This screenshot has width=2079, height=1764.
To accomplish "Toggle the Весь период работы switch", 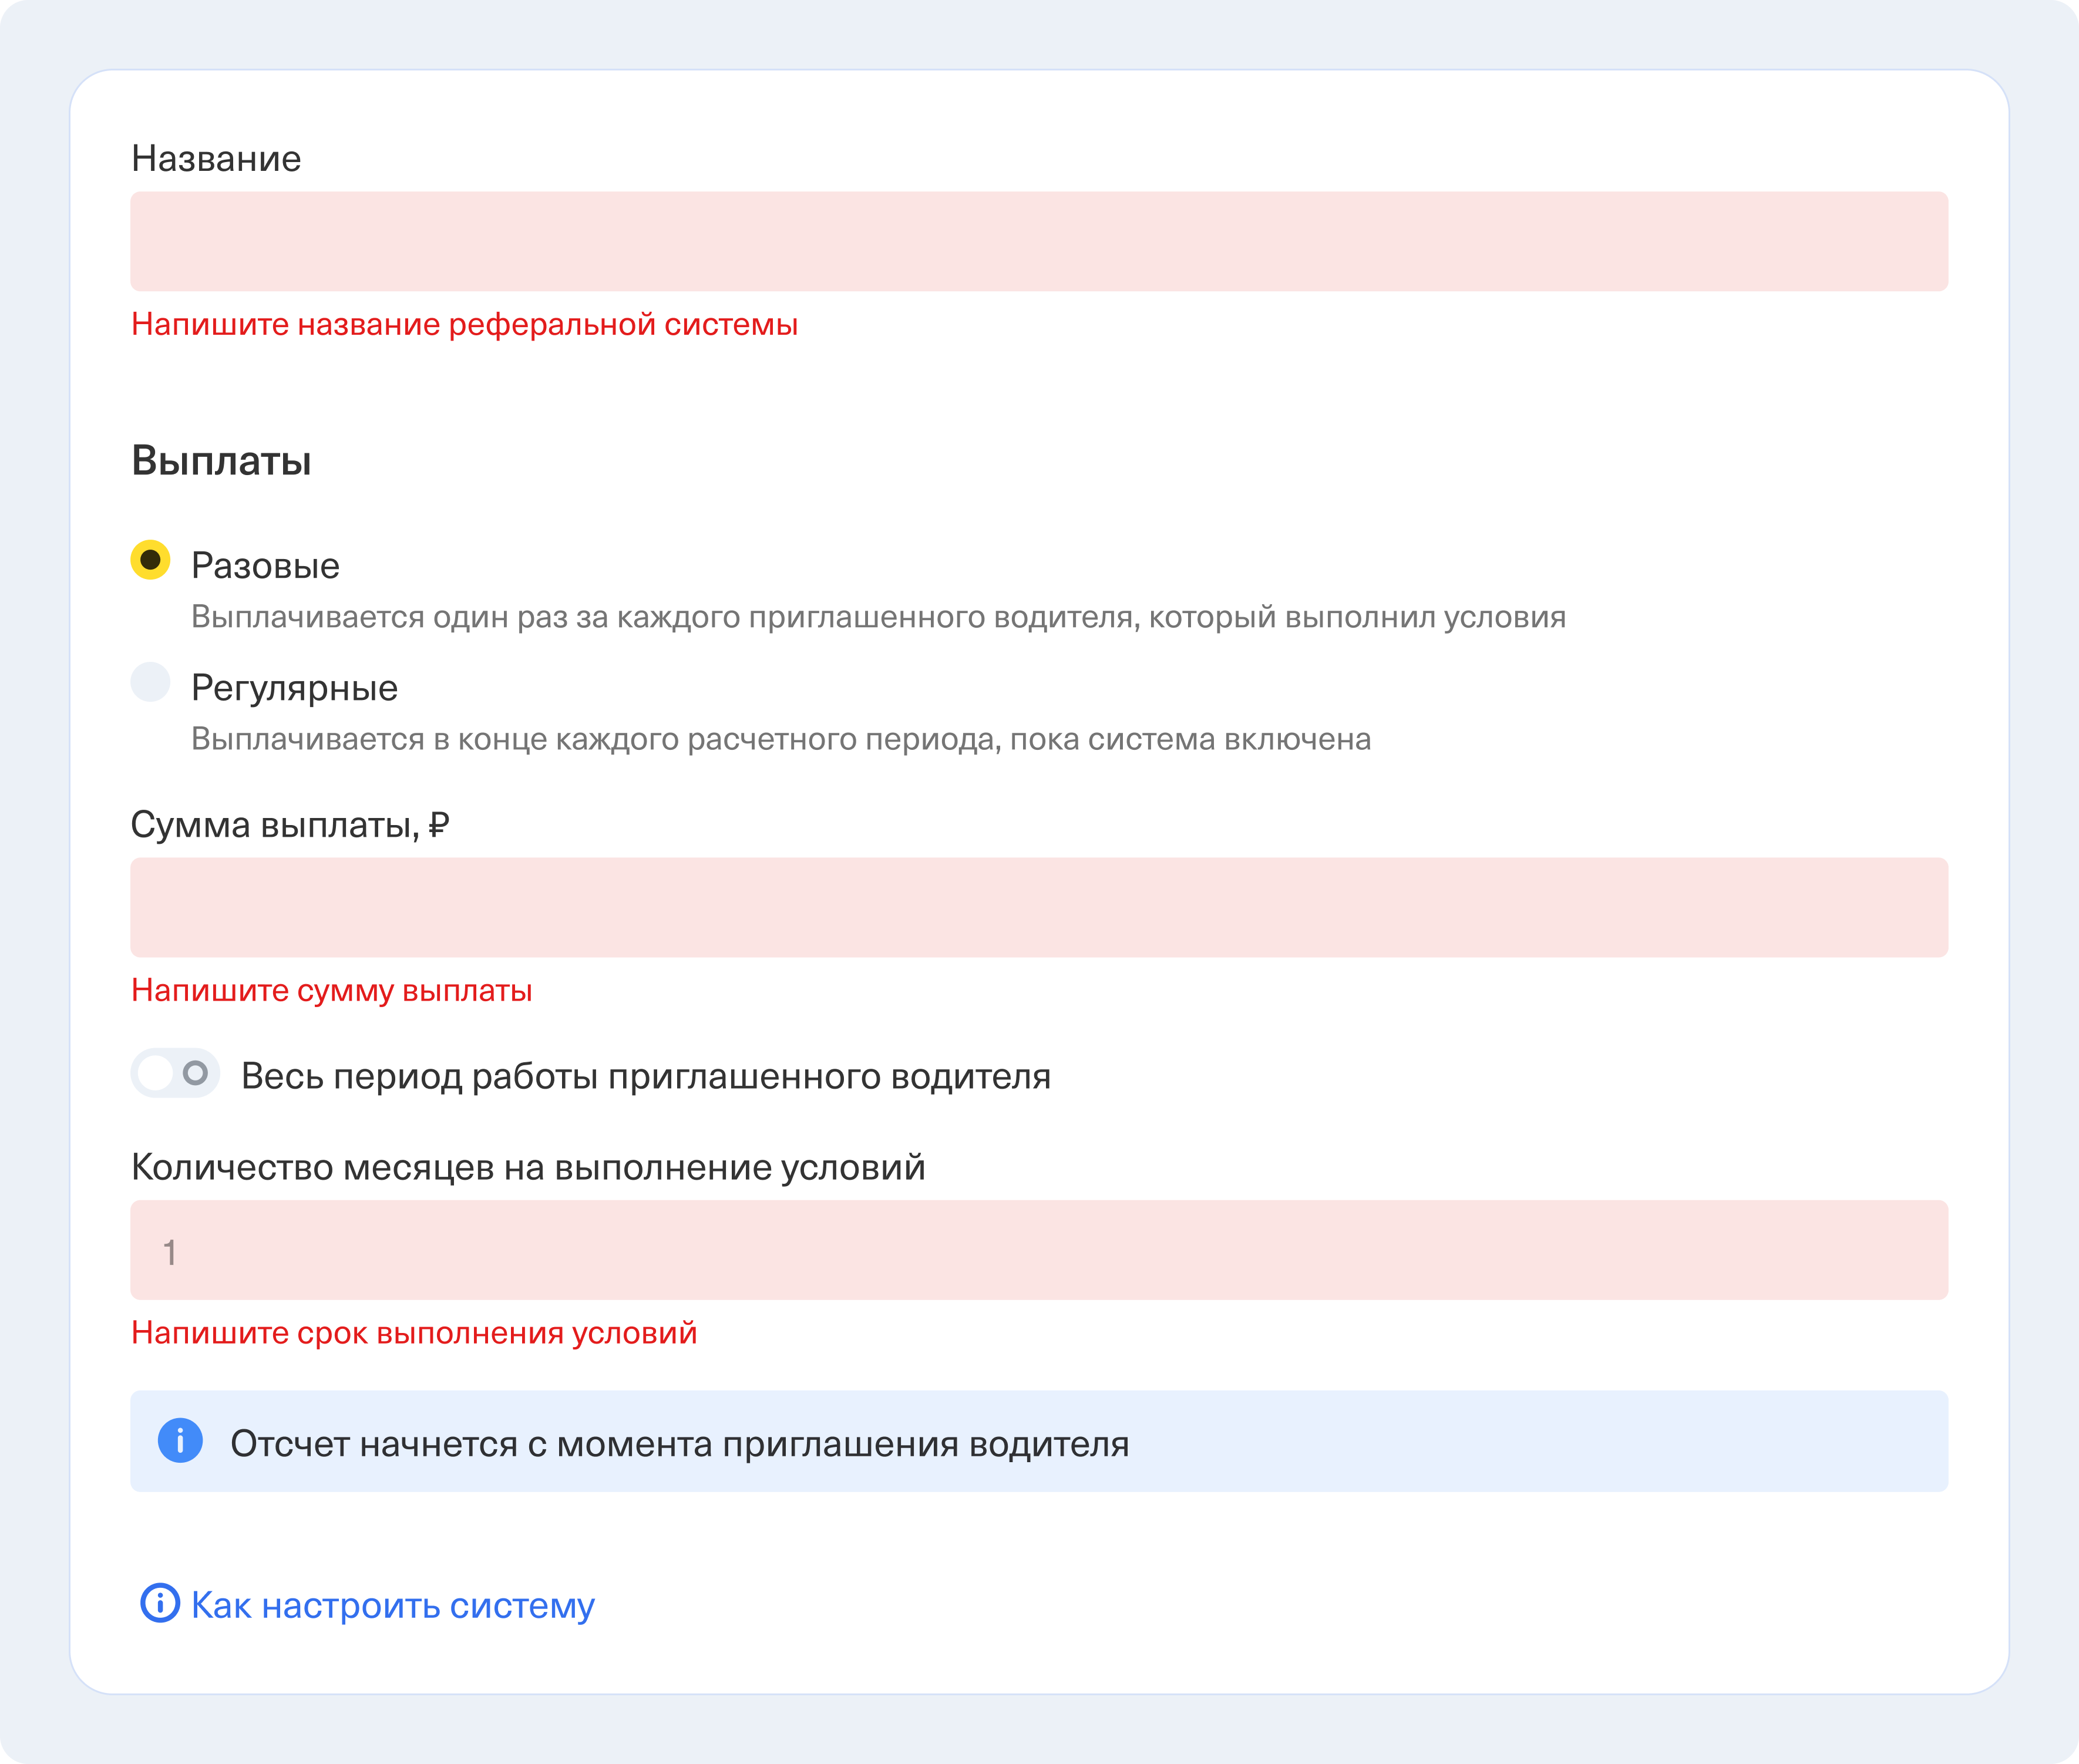I will 175,1073.
